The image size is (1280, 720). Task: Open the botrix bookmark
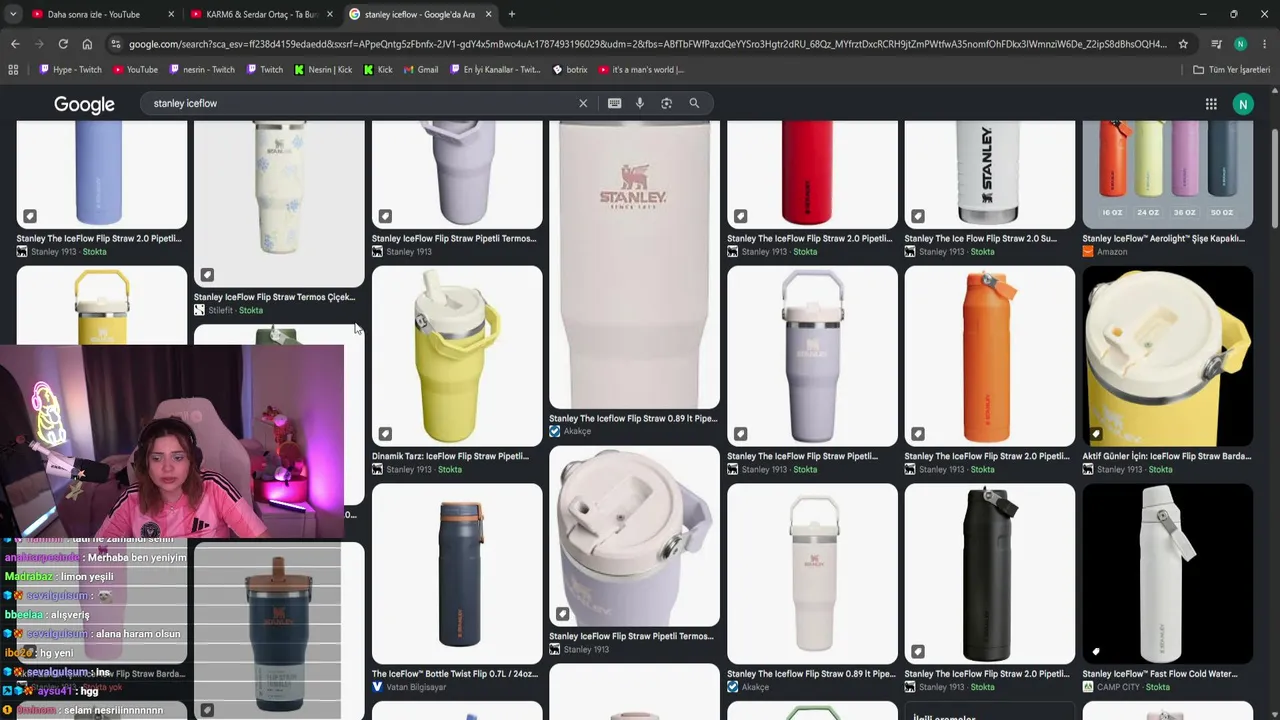pyautogui.click(x=570, y=70)
